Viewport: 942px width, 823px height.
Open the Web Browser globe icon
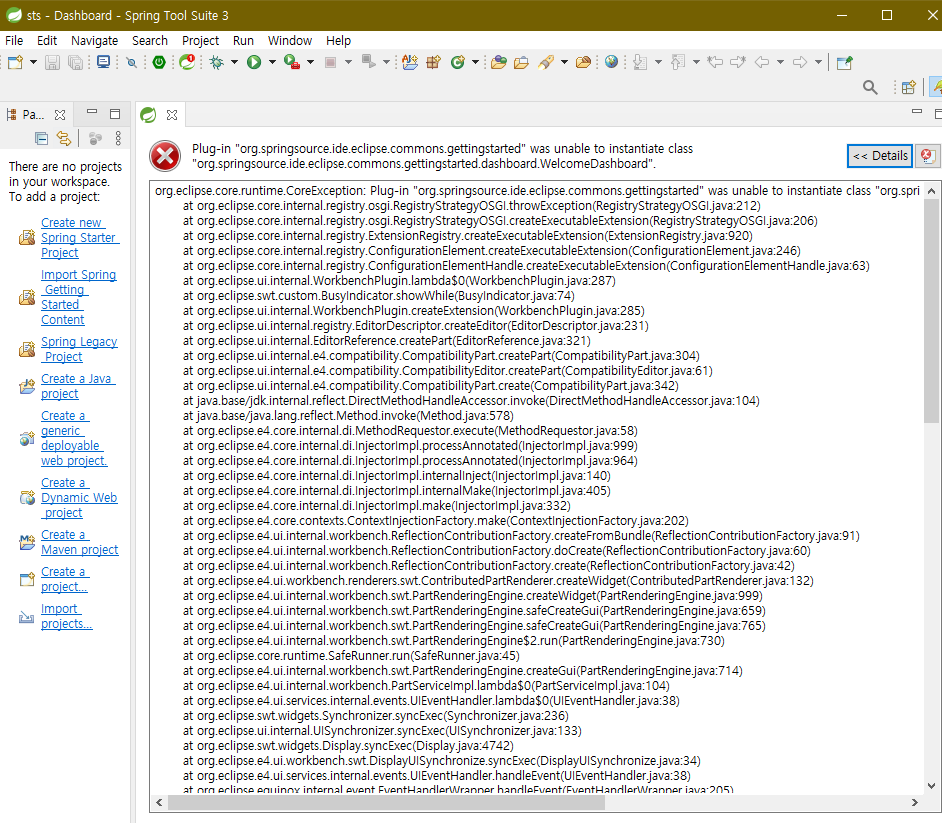pyautogui.click(x=612, y=62)
